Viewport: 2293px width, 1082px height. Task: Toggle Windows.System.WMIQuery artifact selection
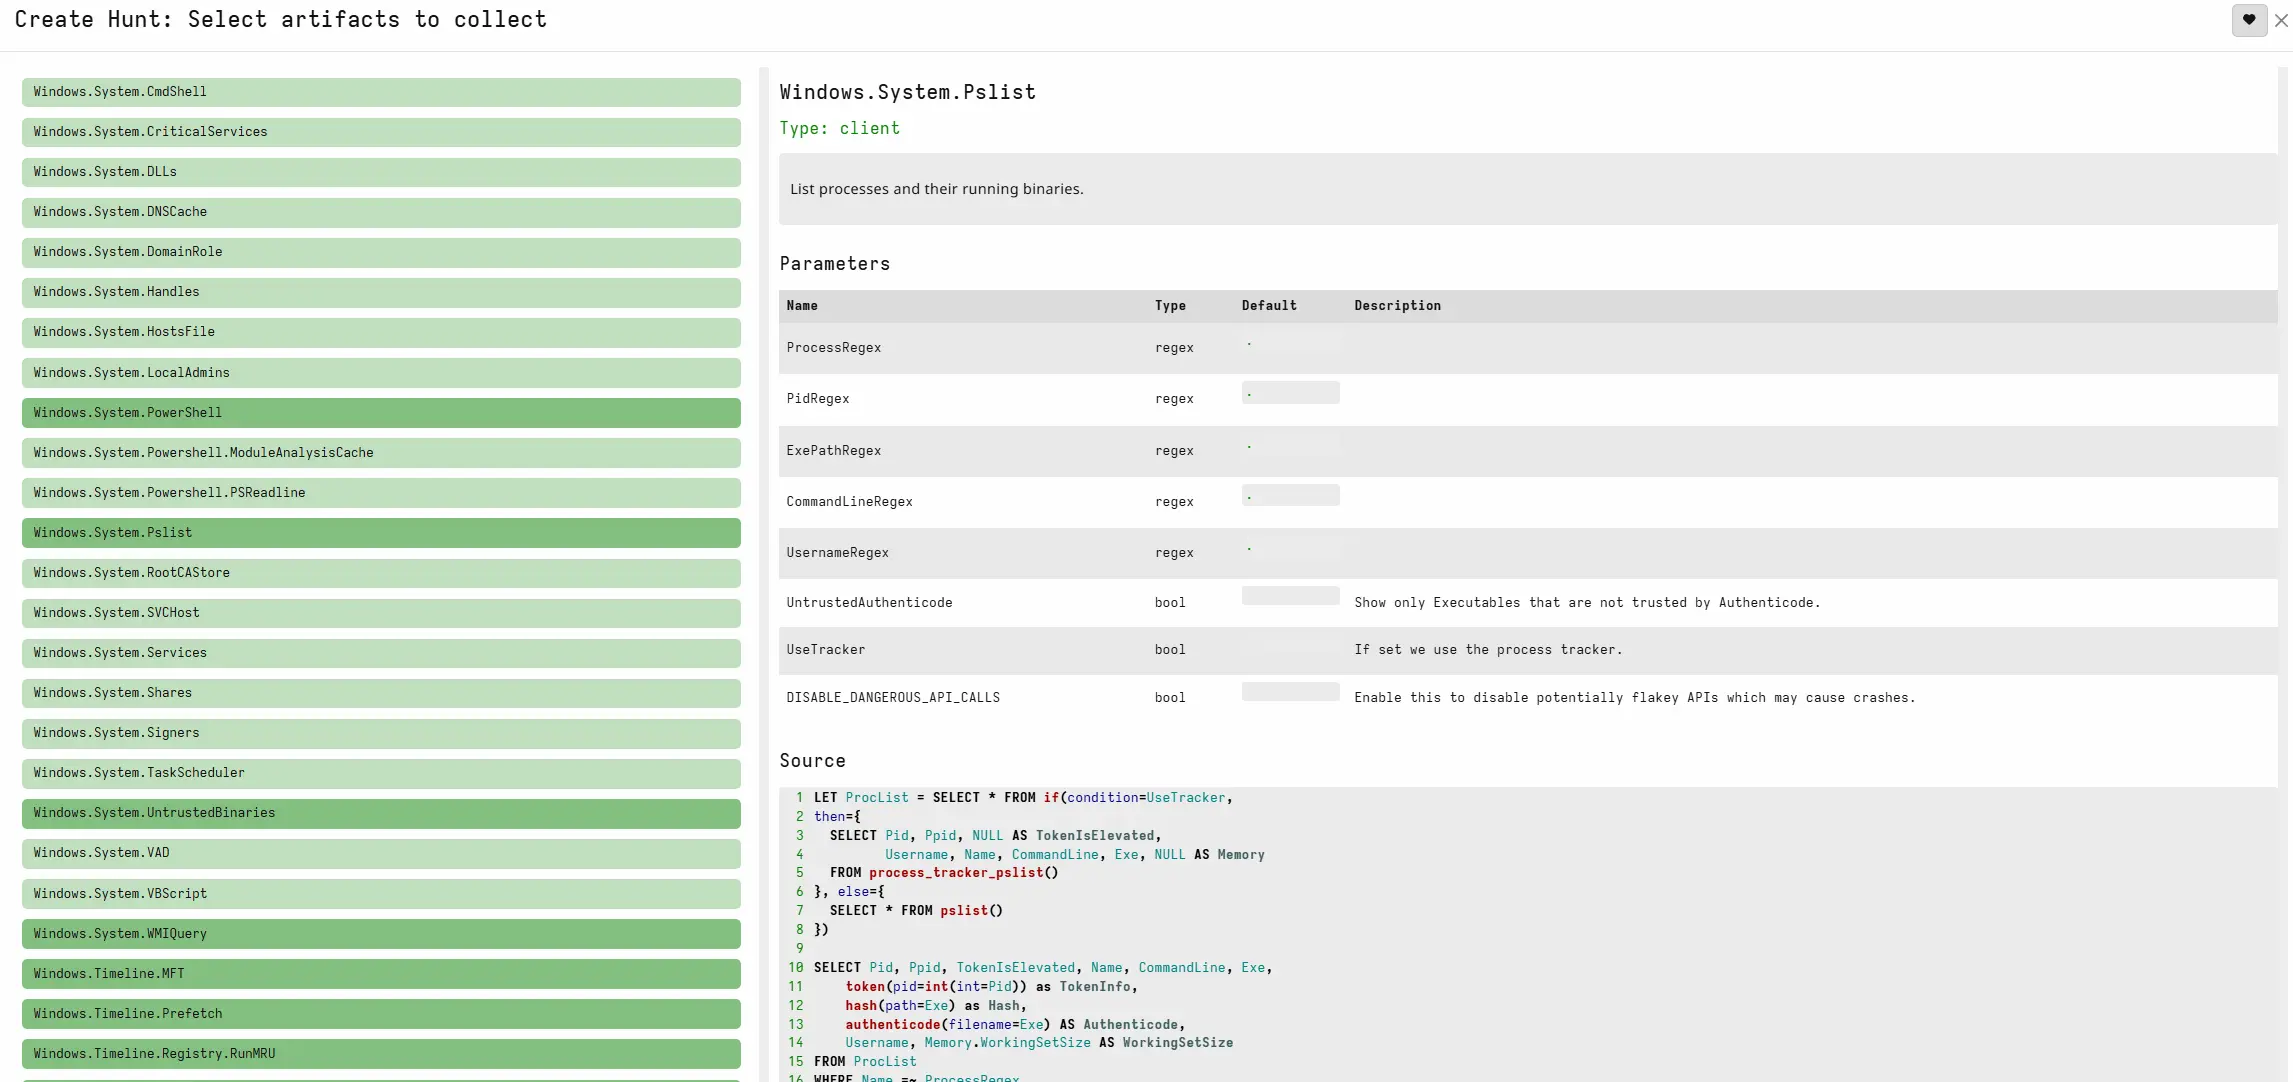381,933
